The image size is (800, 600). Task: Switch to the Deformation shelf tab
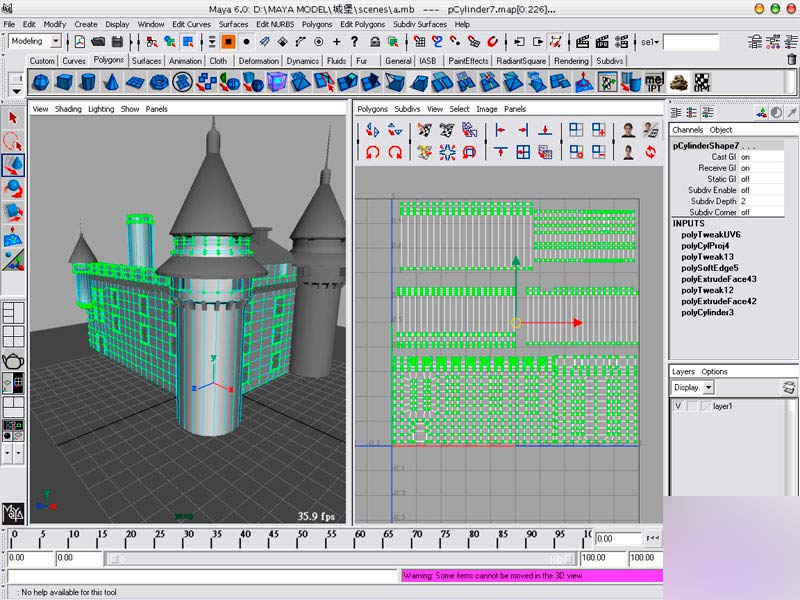258,61
